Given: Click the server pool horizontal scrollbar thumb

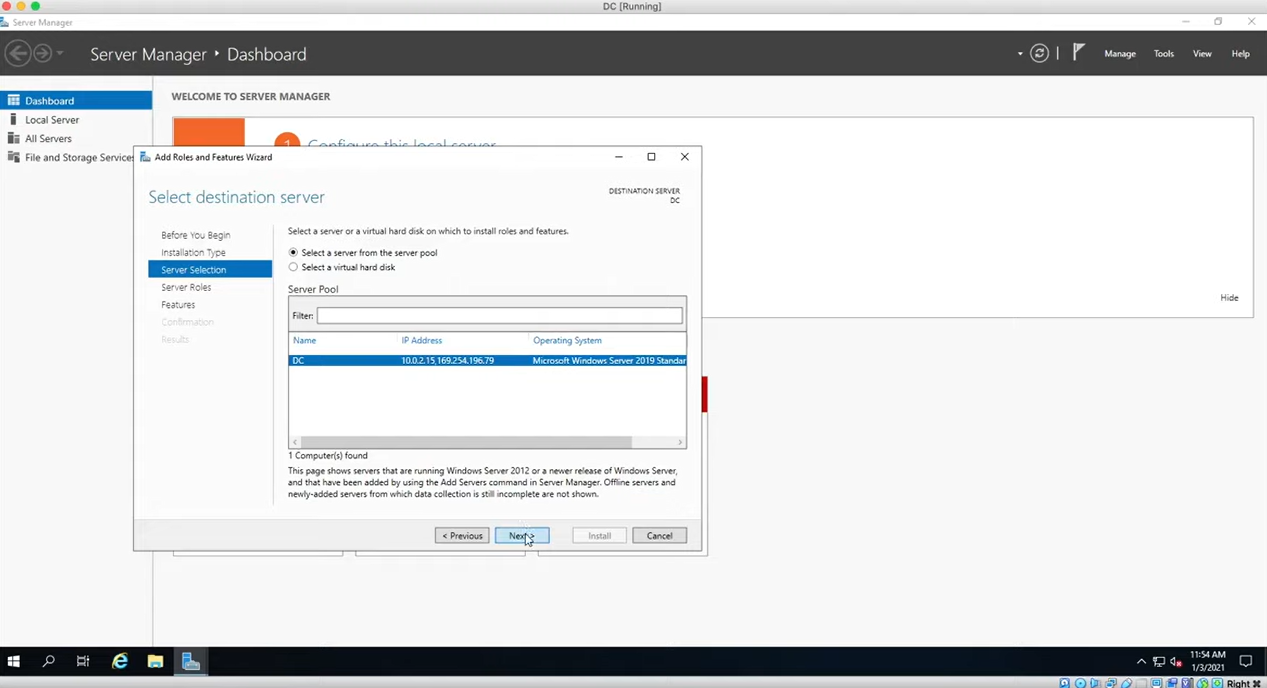Looking at the screenshot, I should pyautogui.click(x=466, y=442).
